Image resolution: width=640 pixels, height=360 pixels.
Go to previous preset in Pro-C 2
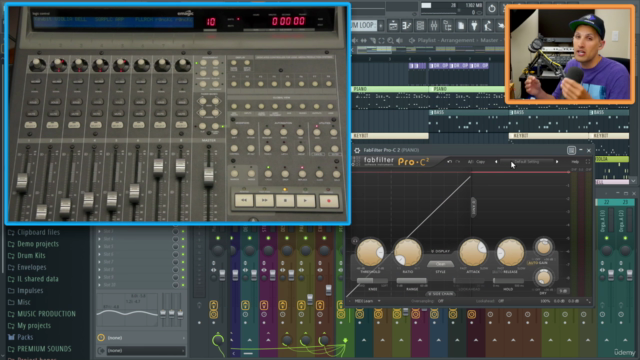[x=496, y=162]
